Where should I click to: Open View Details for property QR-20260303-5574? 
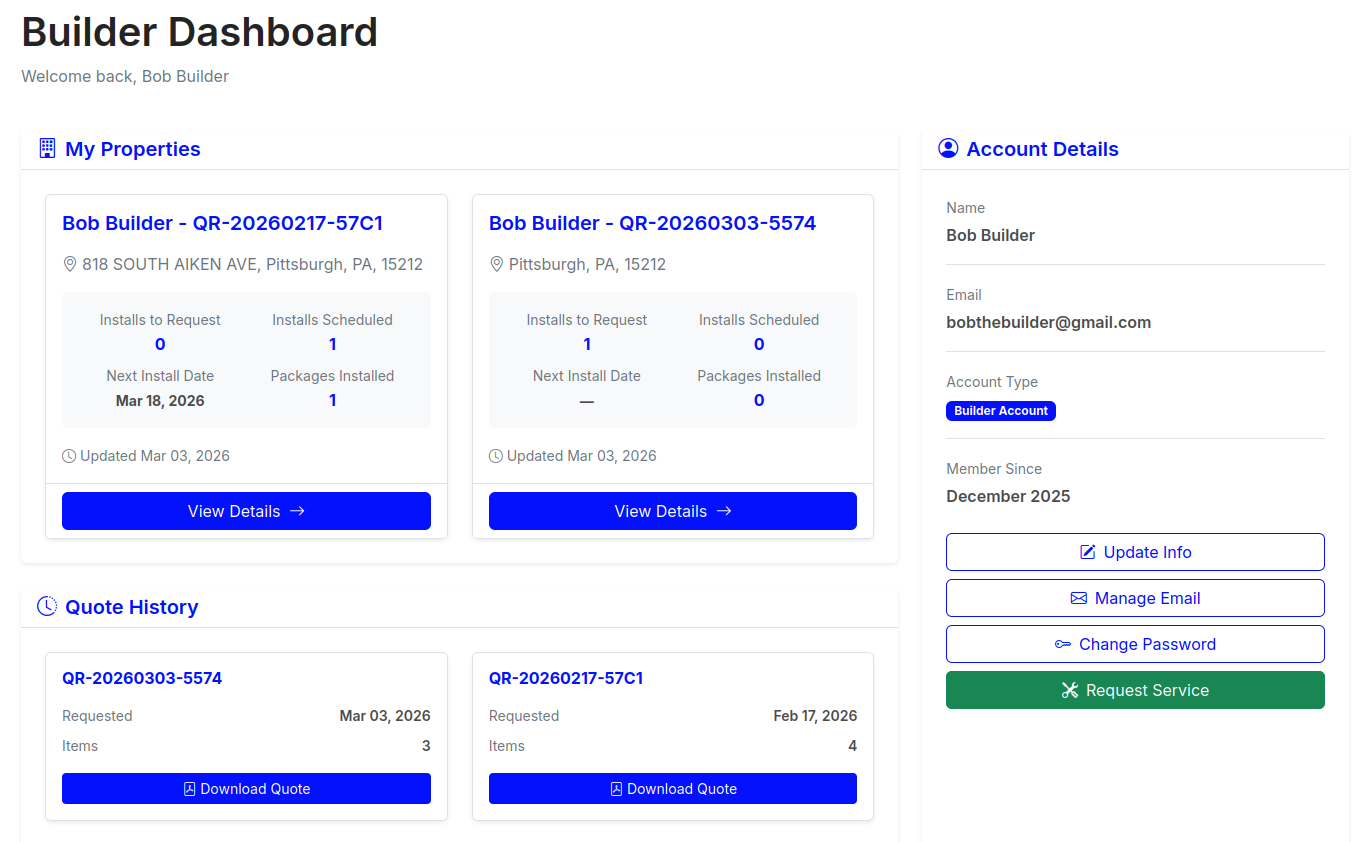point(672,511)
